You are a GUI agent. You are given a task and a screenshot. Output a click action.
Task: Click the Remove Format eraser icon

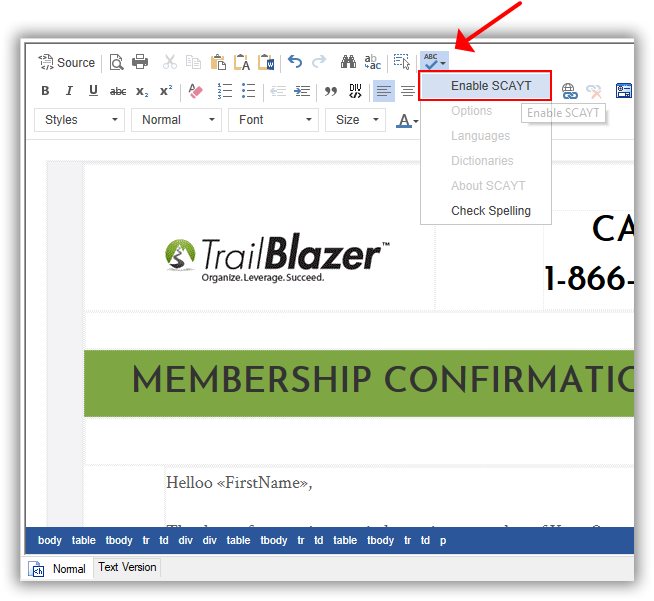click(x=196, y=91)
